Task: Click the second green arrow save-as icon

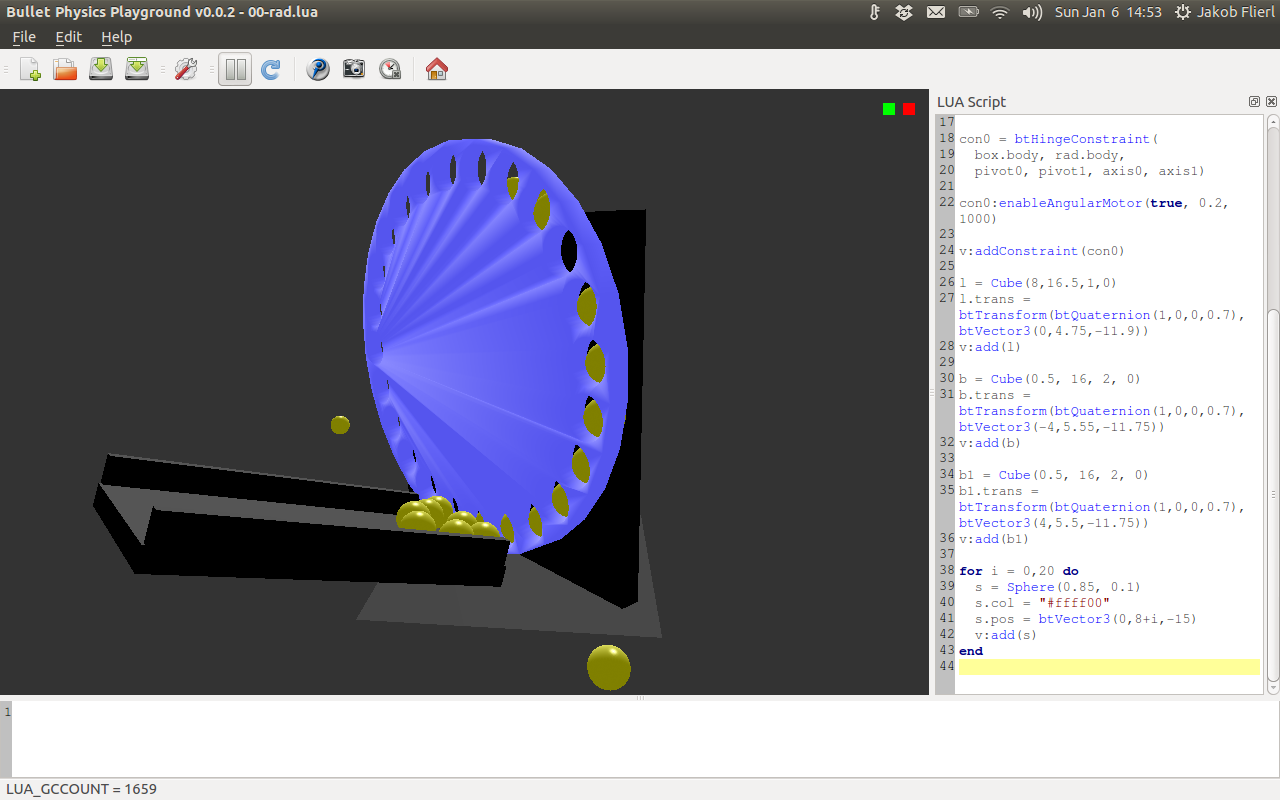Action: pyautogui.click(x=137, y=69)
